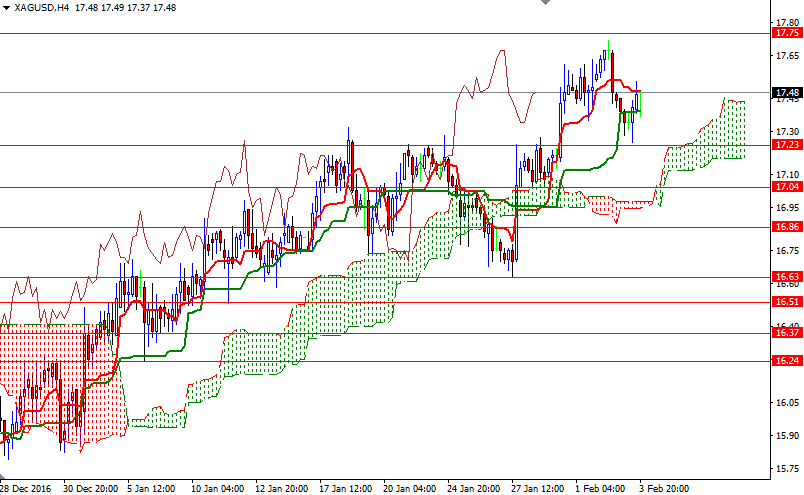Click the 20 Jan 04:00 time label
804x495 pixels.
point(410,488)
